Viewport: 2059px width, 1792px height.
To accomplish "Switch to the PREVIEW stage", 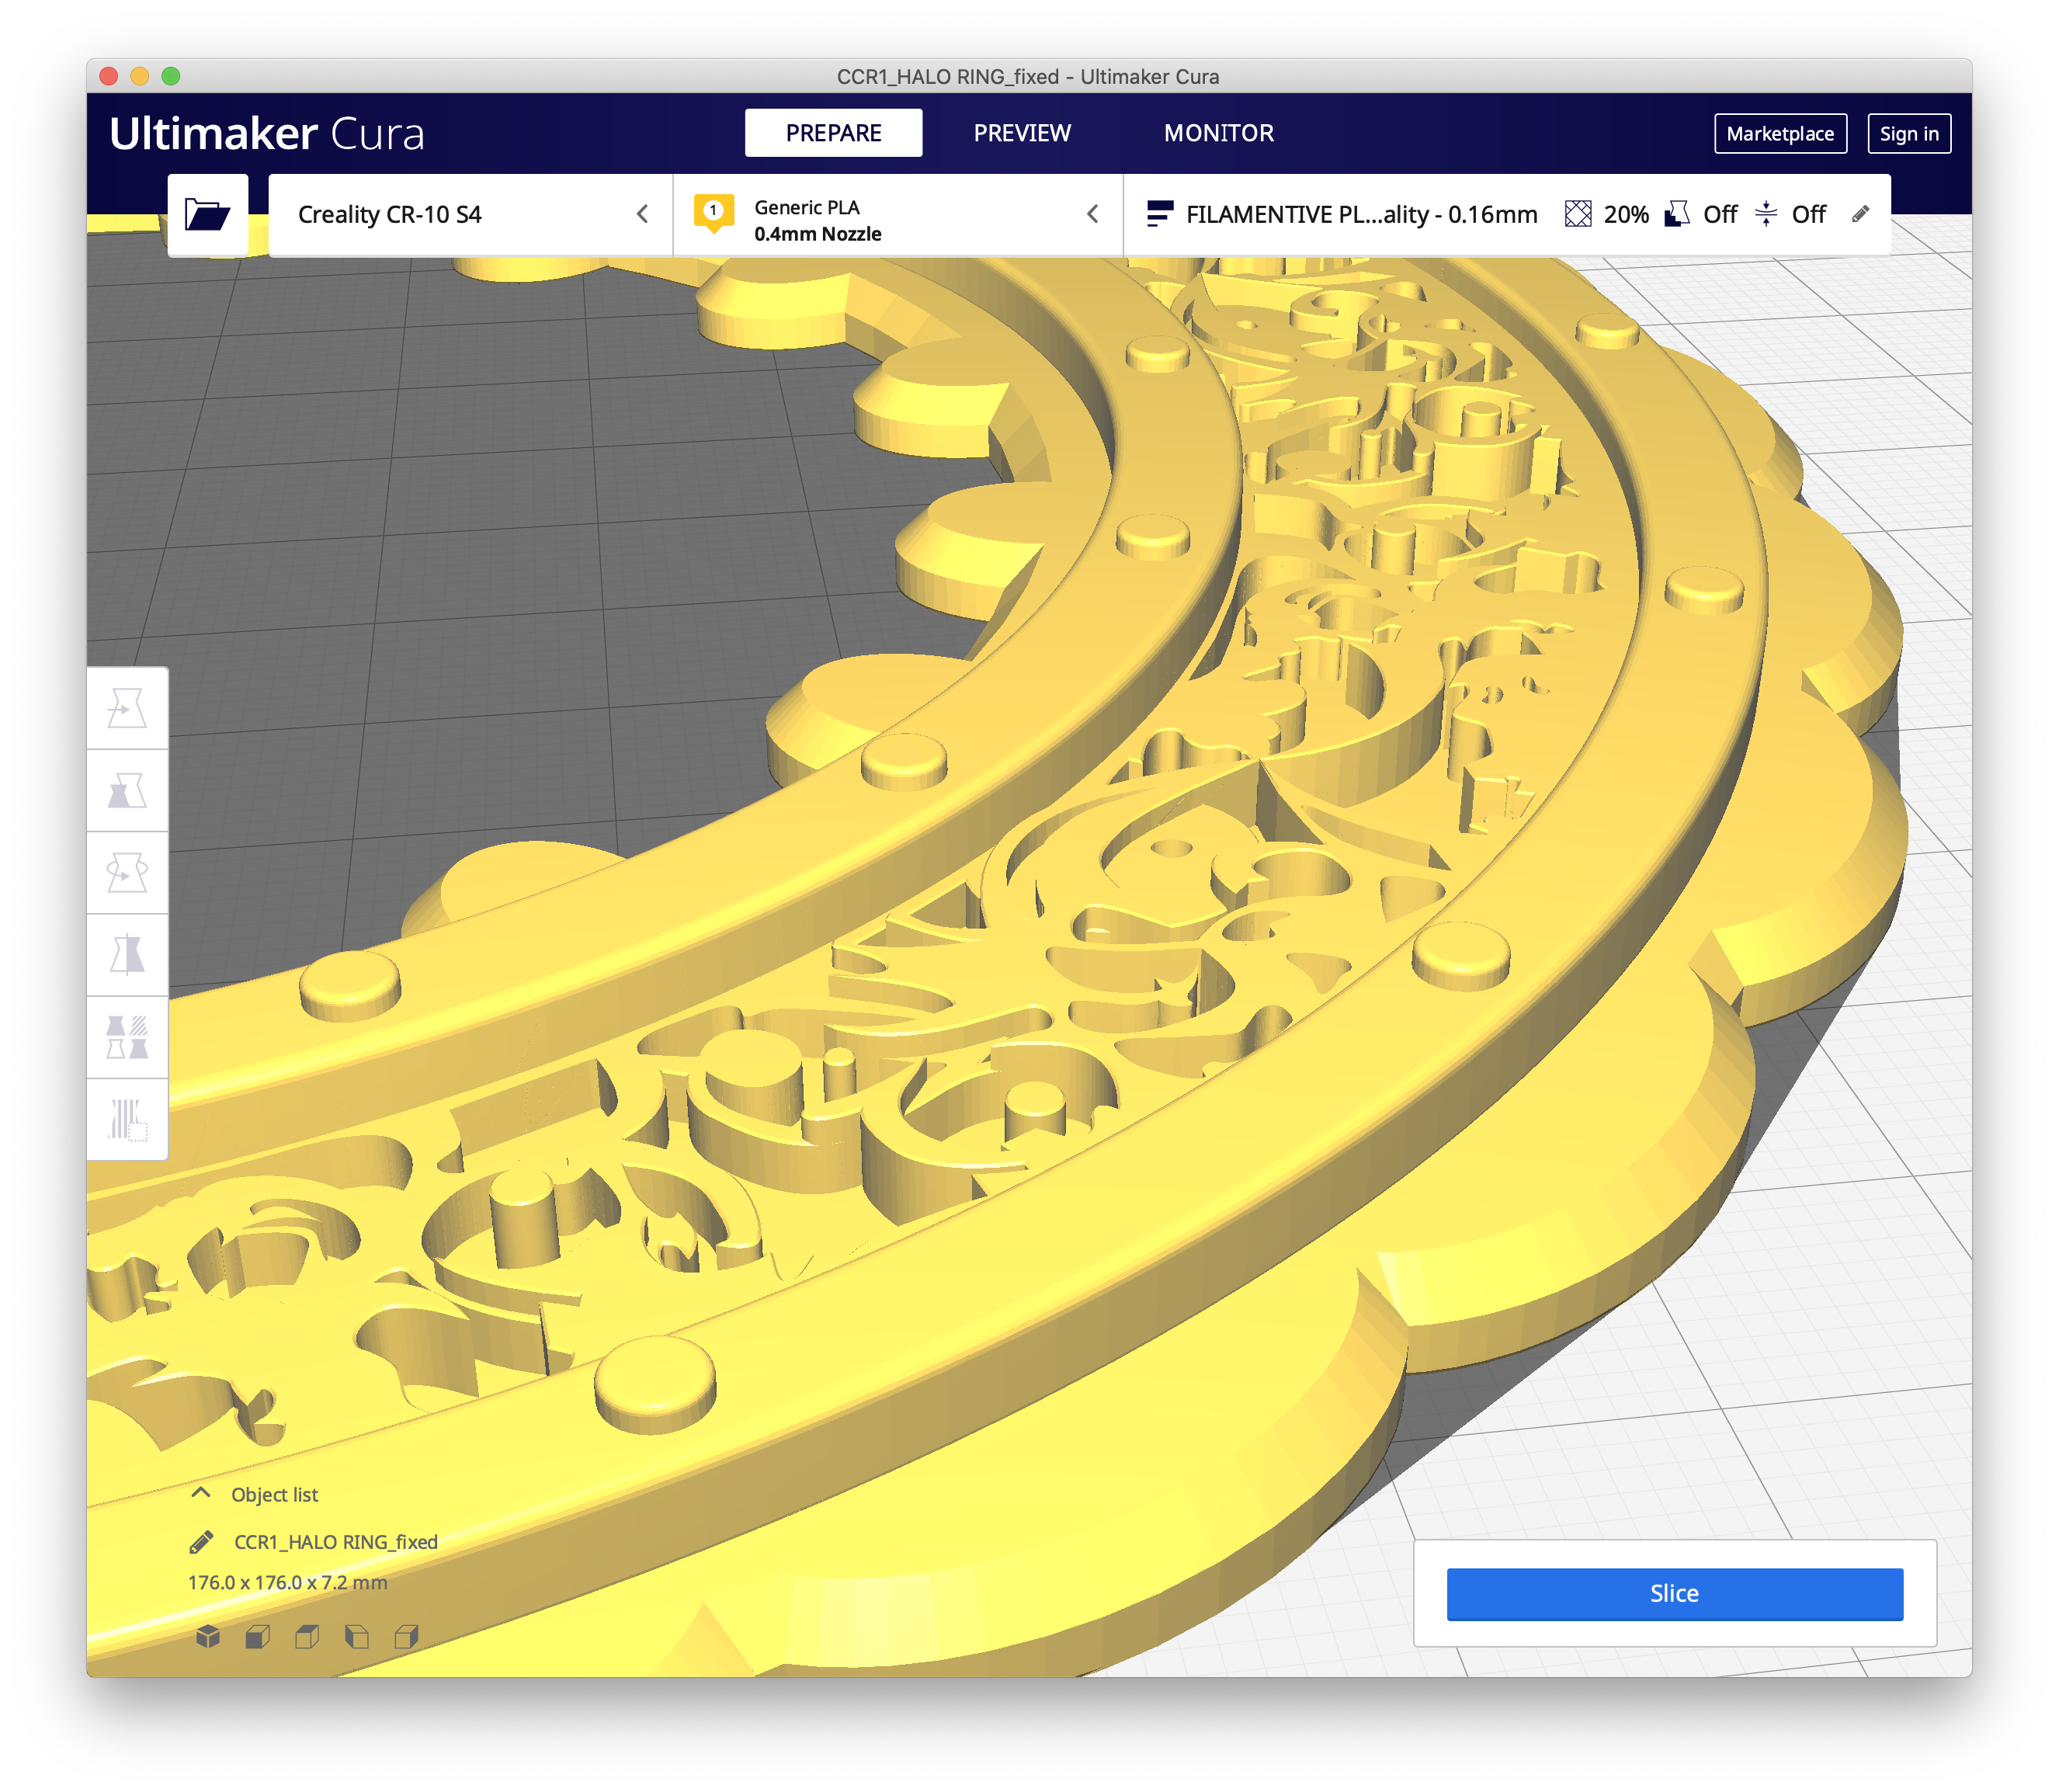I will click(x=1022, y=133).
